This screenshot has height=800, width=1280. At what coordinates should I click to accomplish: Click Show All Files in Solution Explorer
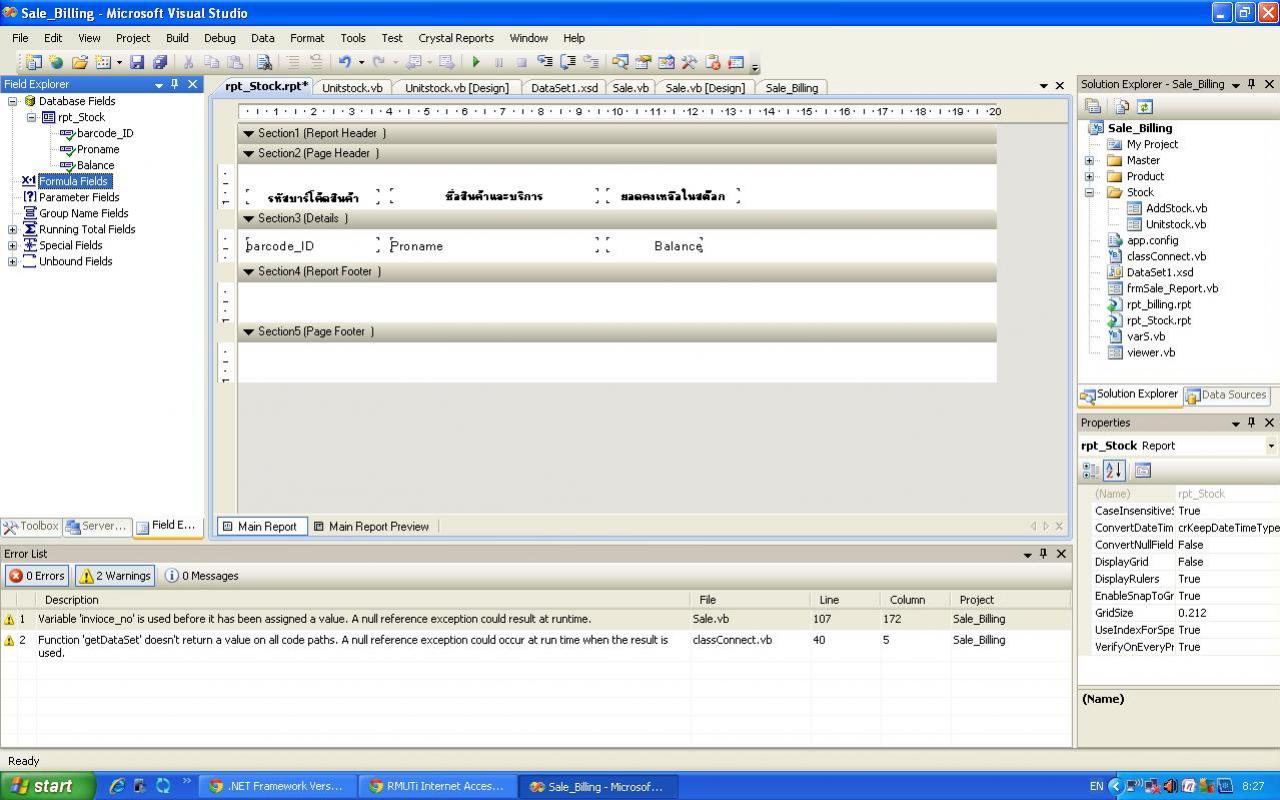click(1122, 106)
